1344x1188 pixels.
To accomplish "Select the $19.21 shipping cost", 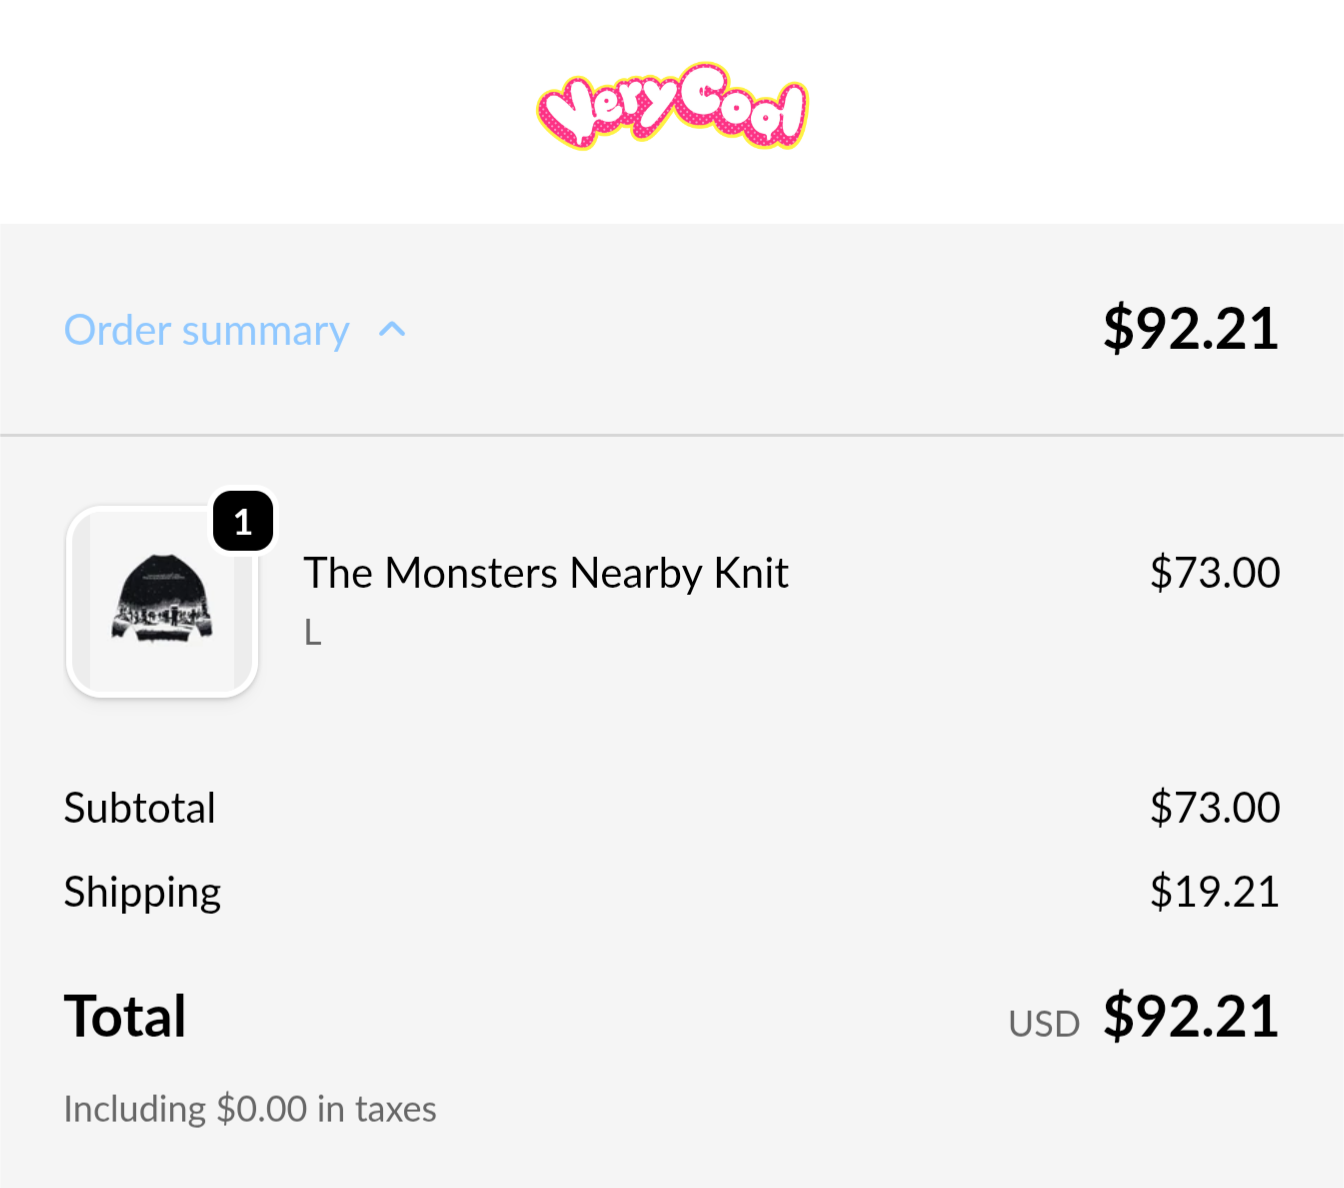I will 1214,892.
